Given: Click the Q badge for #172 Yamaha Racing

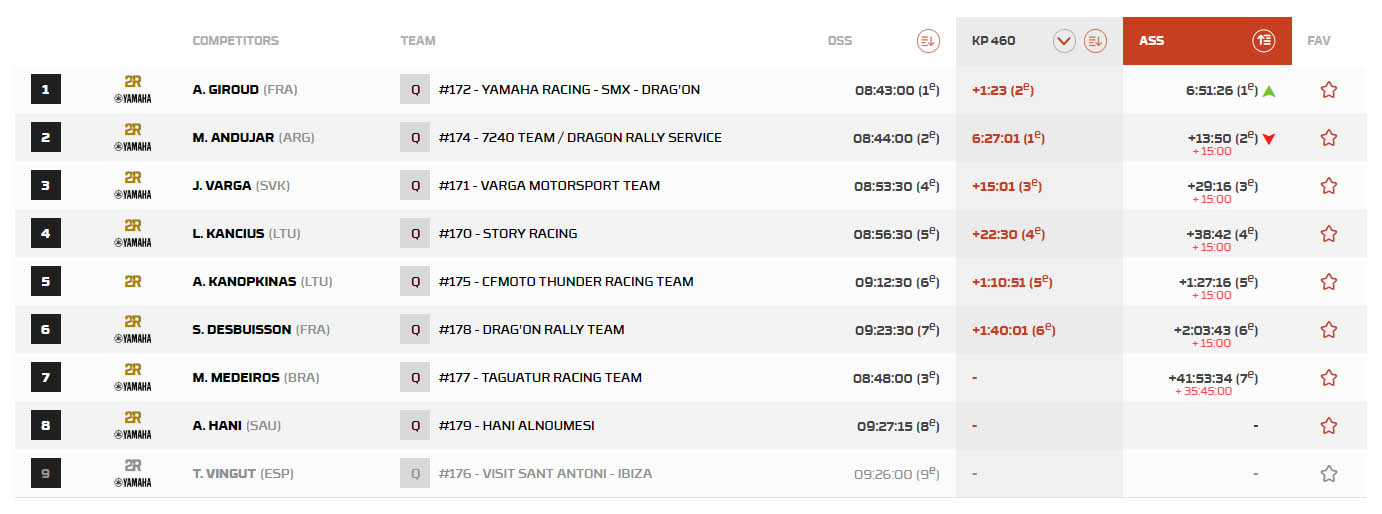Looking at the screenshot, I should 415,90.
